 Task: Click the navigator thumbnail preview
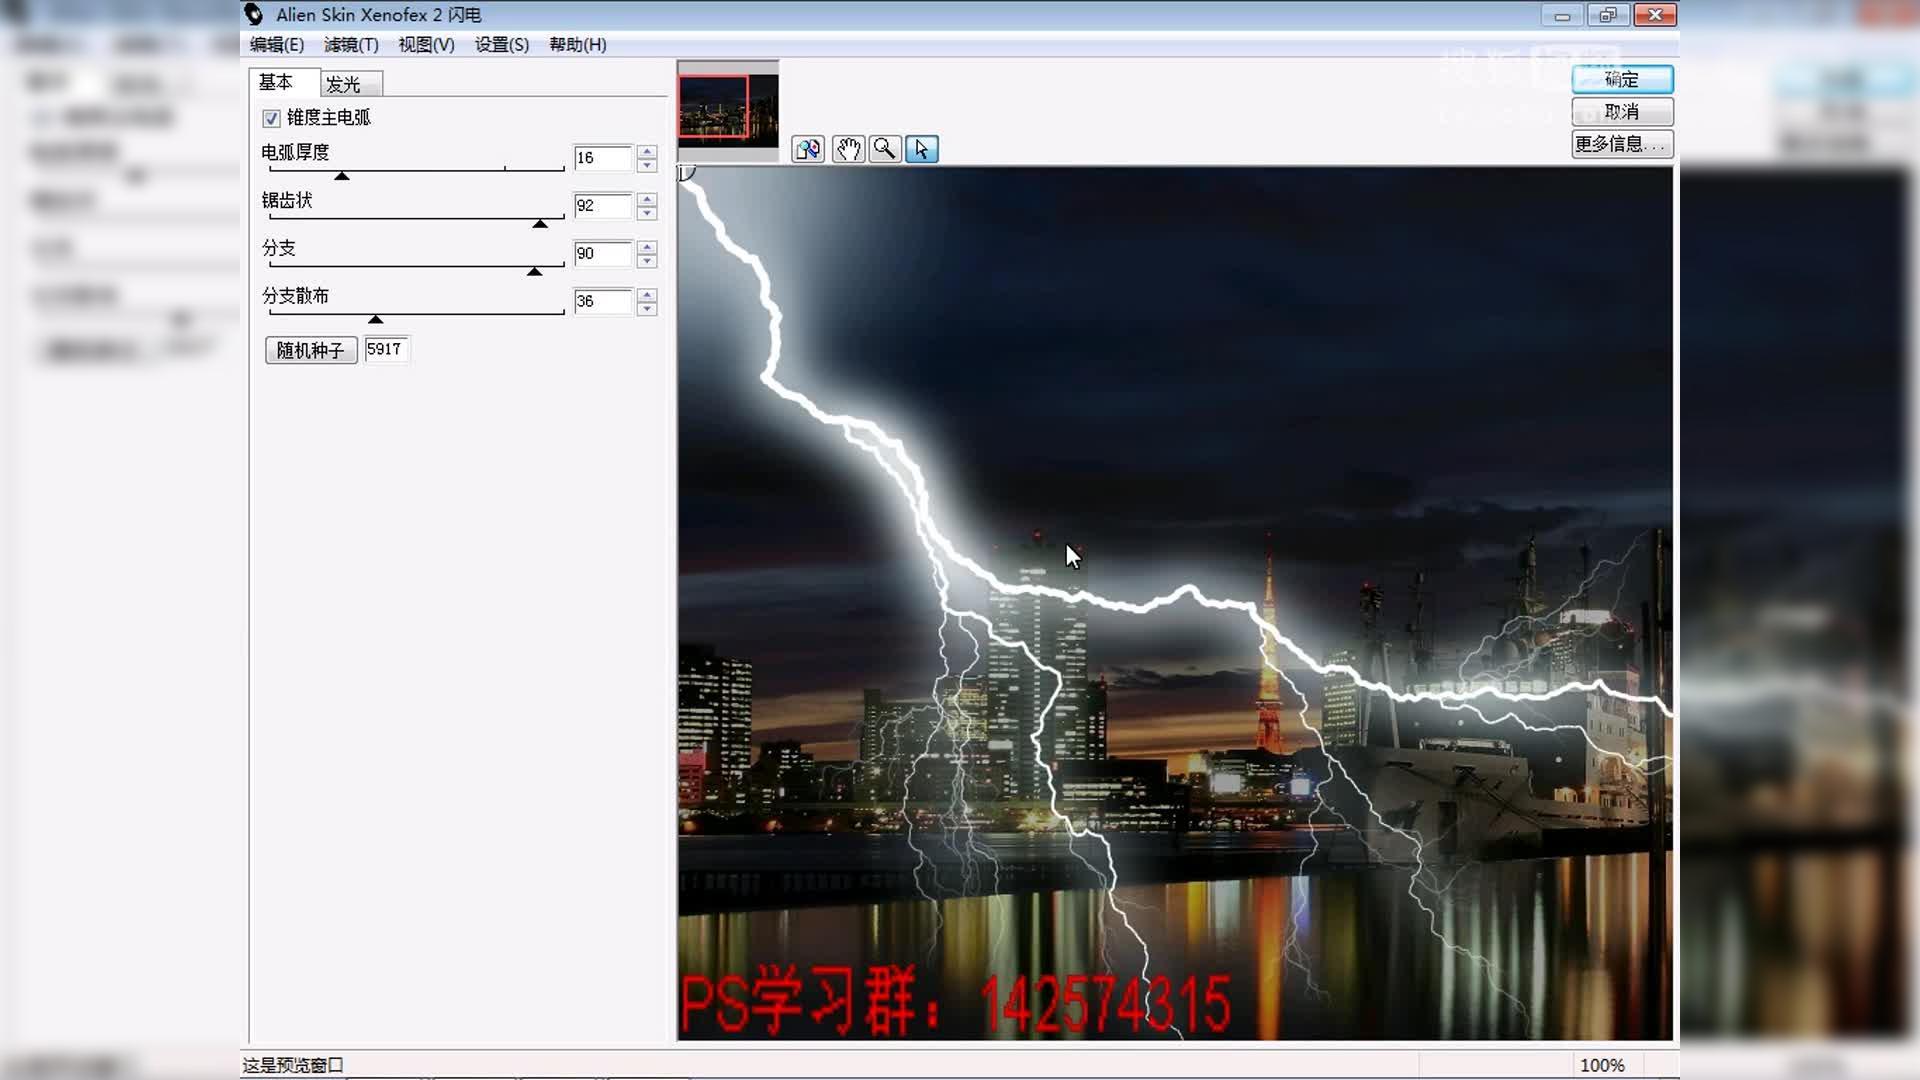pyautogui.click(x=727, y=110)
